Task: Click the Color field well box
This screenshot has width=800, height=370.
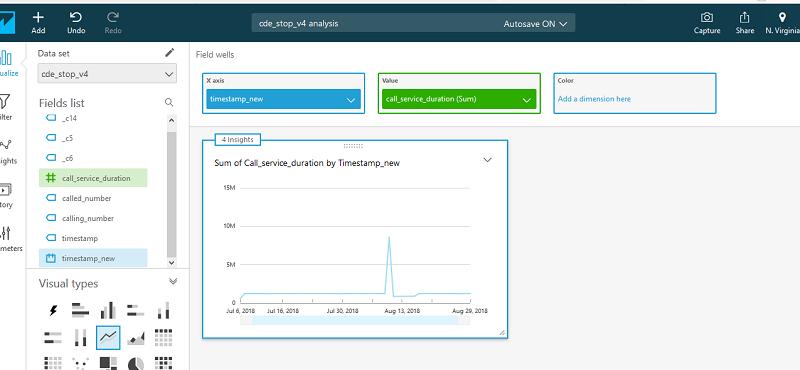Action: pos(635,93)
